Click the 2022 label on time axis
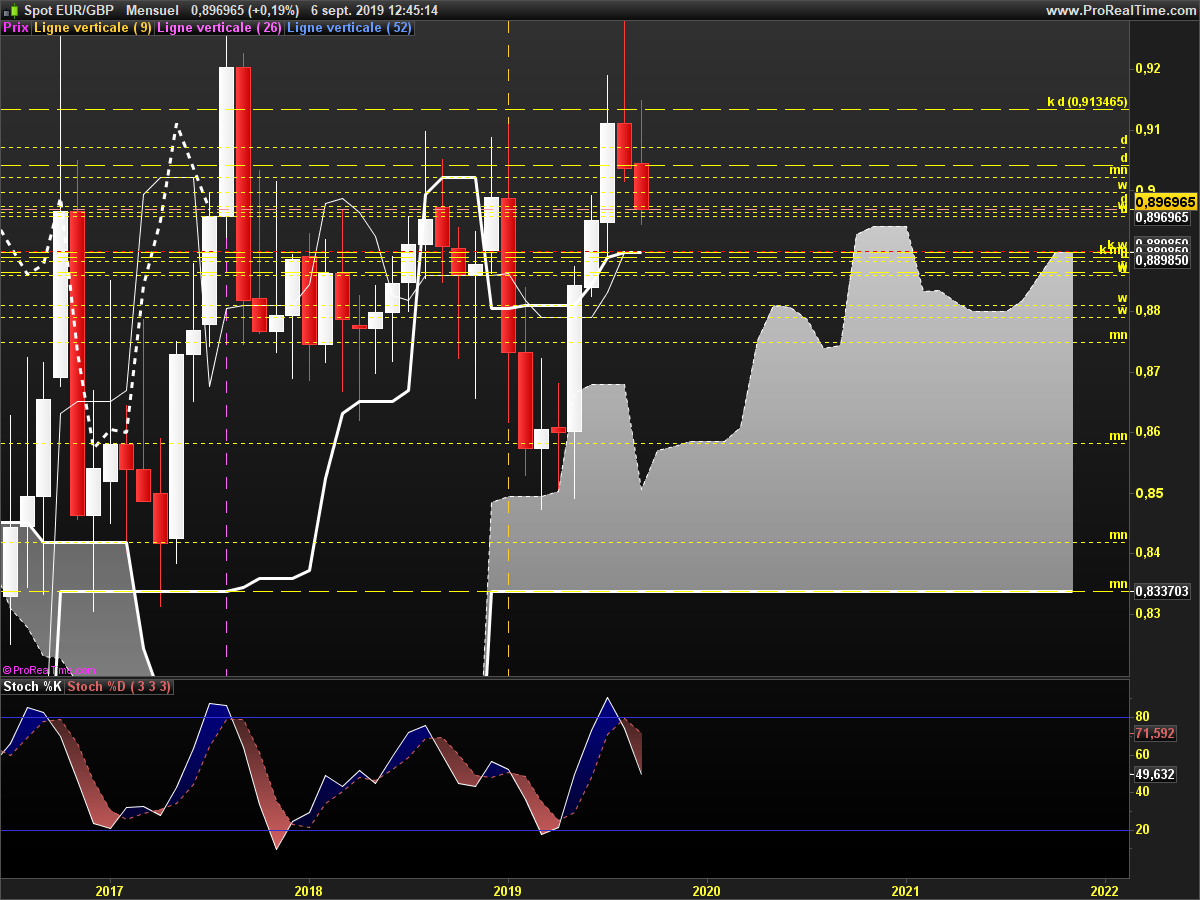The image size is (1200, 900). click(x=1105, y=890)
